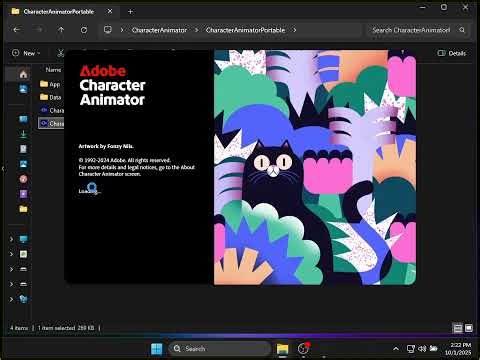Open Pictures in the navigation pane

click(23, 164)
